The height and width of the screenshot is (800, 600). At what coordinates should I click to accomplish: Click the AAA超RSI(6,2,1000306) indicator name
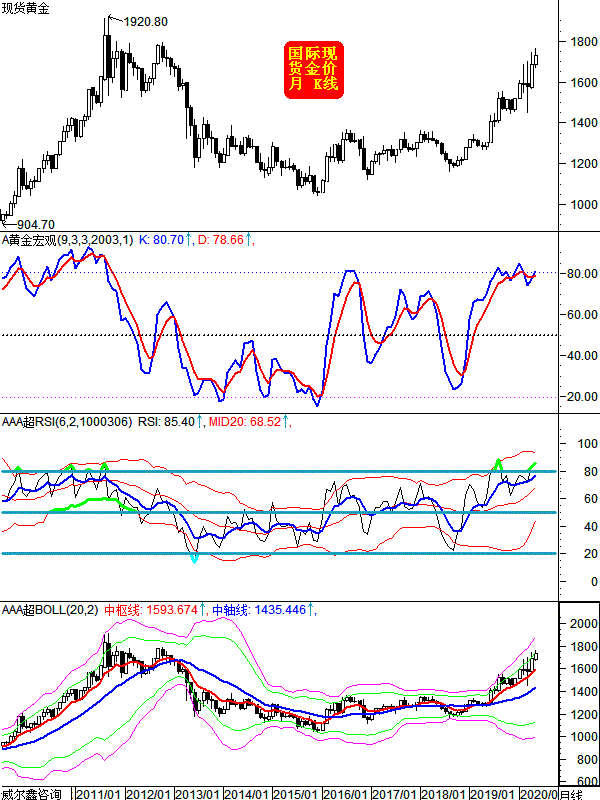click(67, 422)
